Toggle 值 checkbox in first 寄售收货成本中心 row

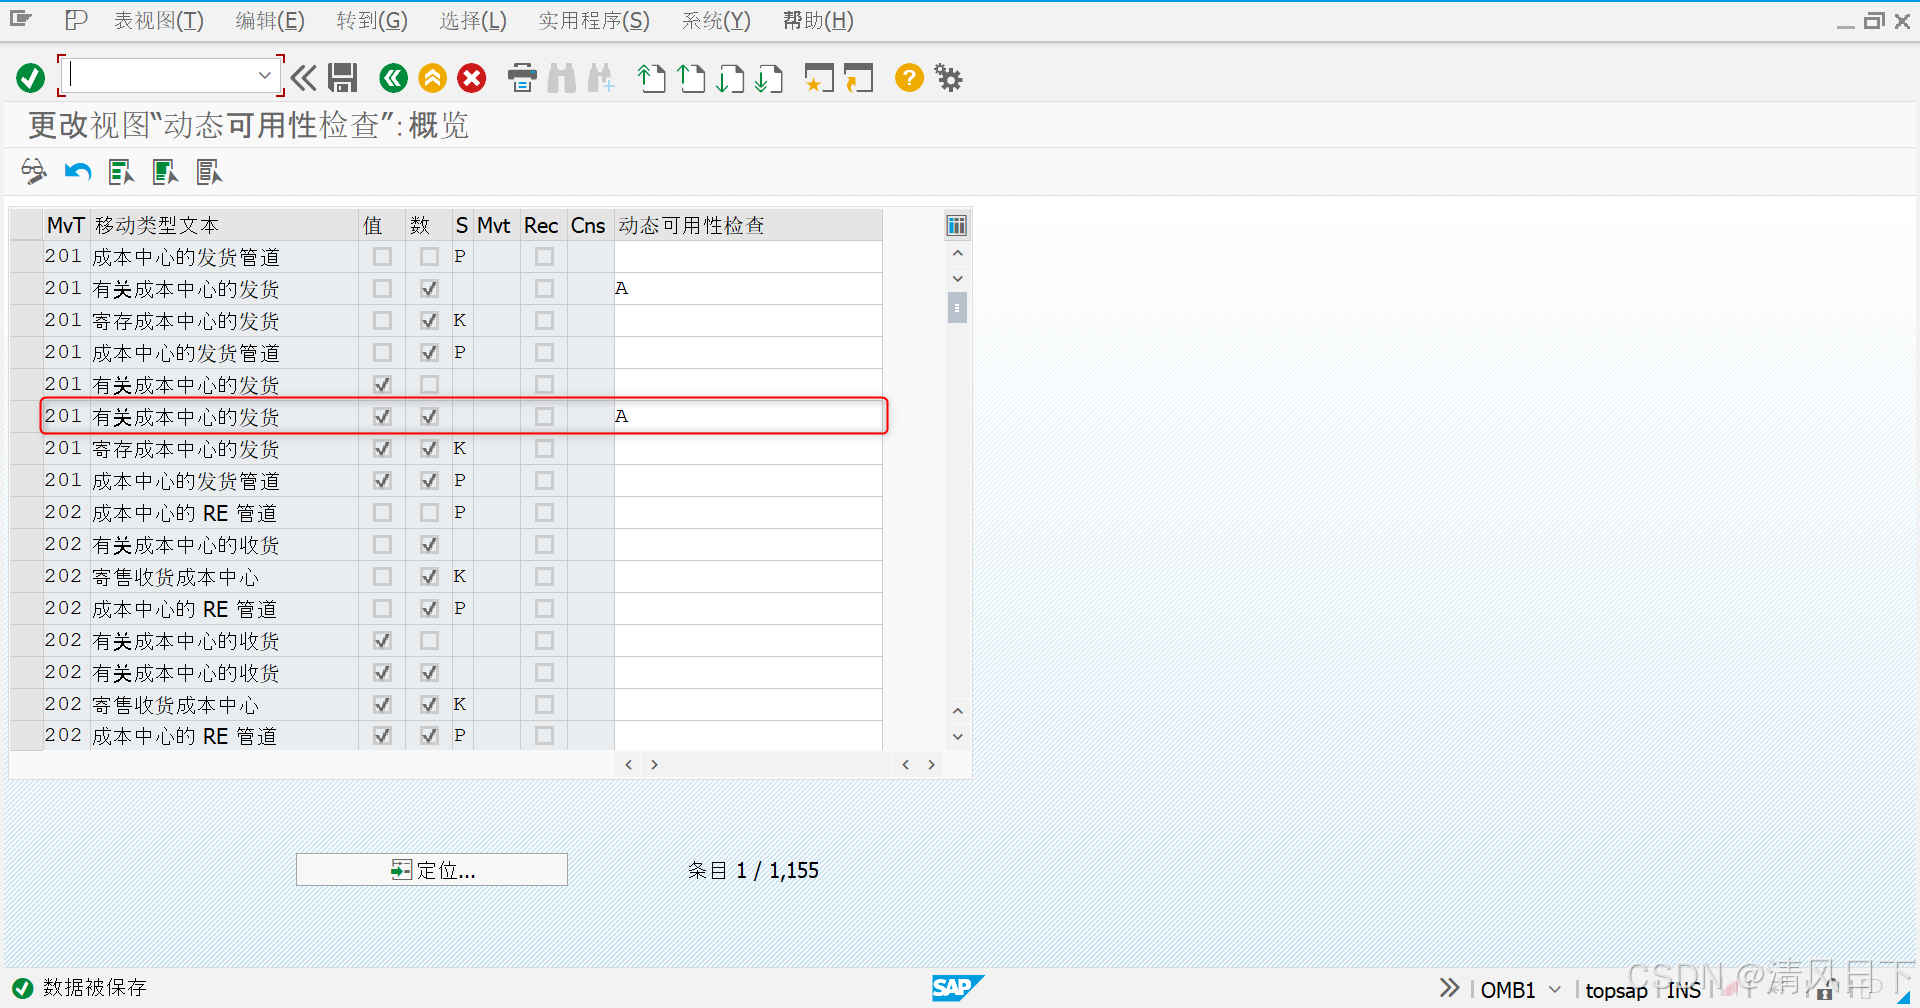(382, 577)
